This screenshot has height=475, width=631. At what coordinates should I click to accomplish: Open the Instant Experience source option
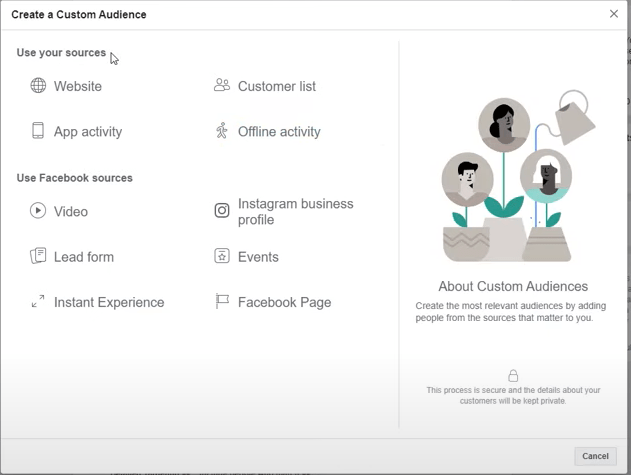click(109, 302)
